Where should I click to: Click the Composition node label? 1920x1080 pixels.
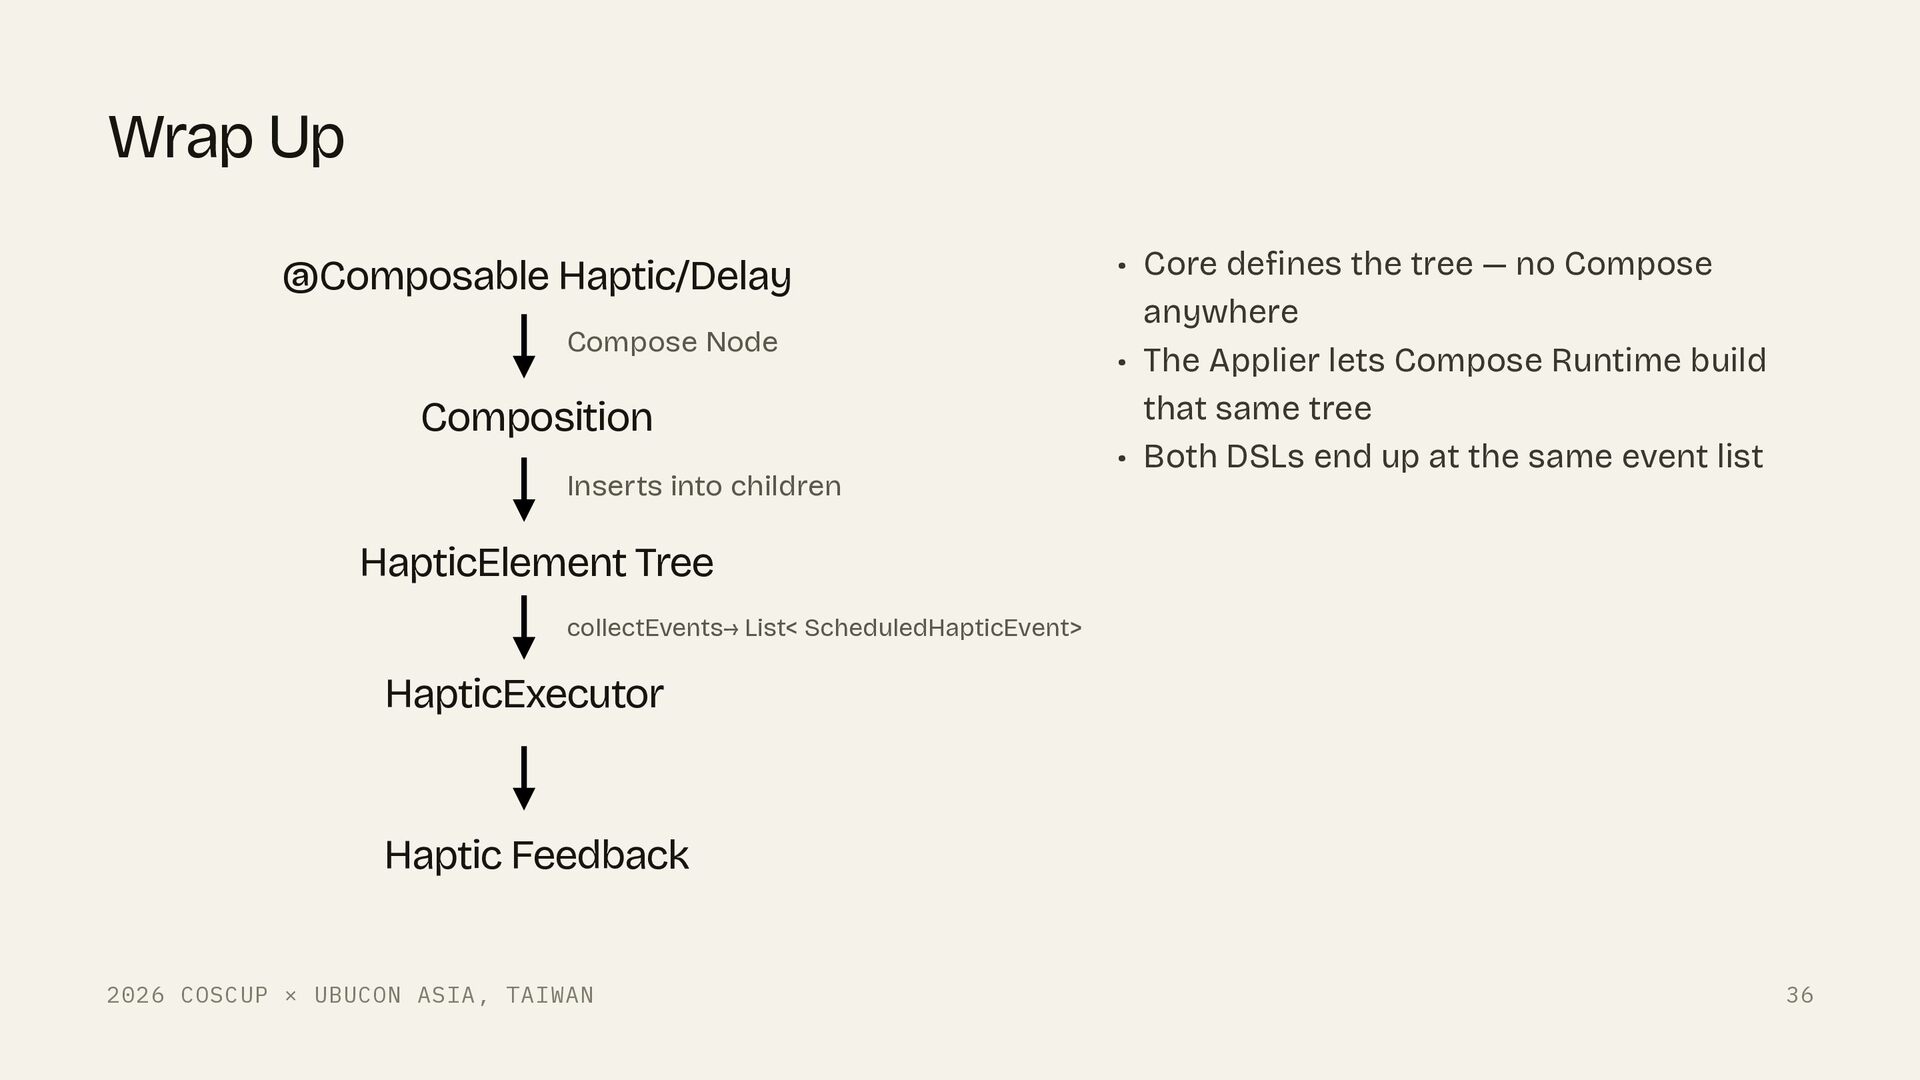pyautogui.click(x=536, y=417)
